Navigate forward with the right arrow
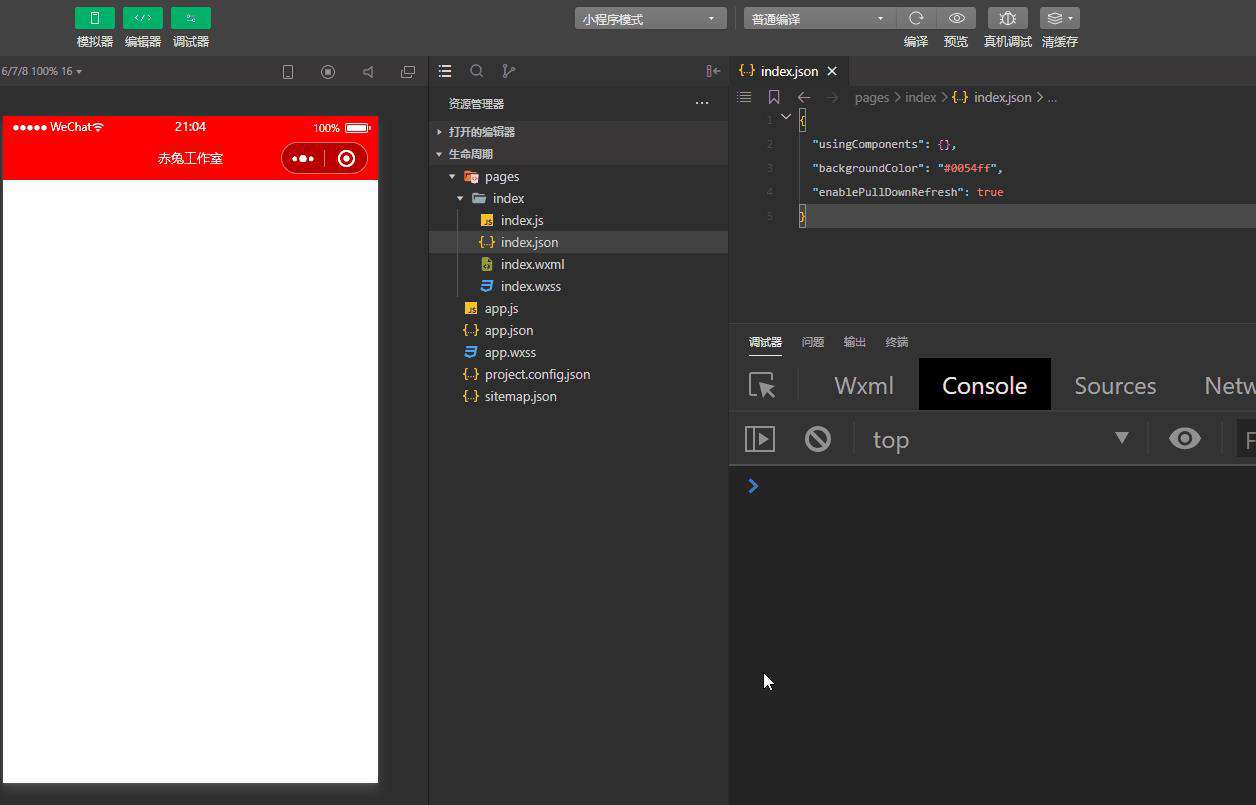Viewport: 1256px width, 805px height. tap(833, 97)
